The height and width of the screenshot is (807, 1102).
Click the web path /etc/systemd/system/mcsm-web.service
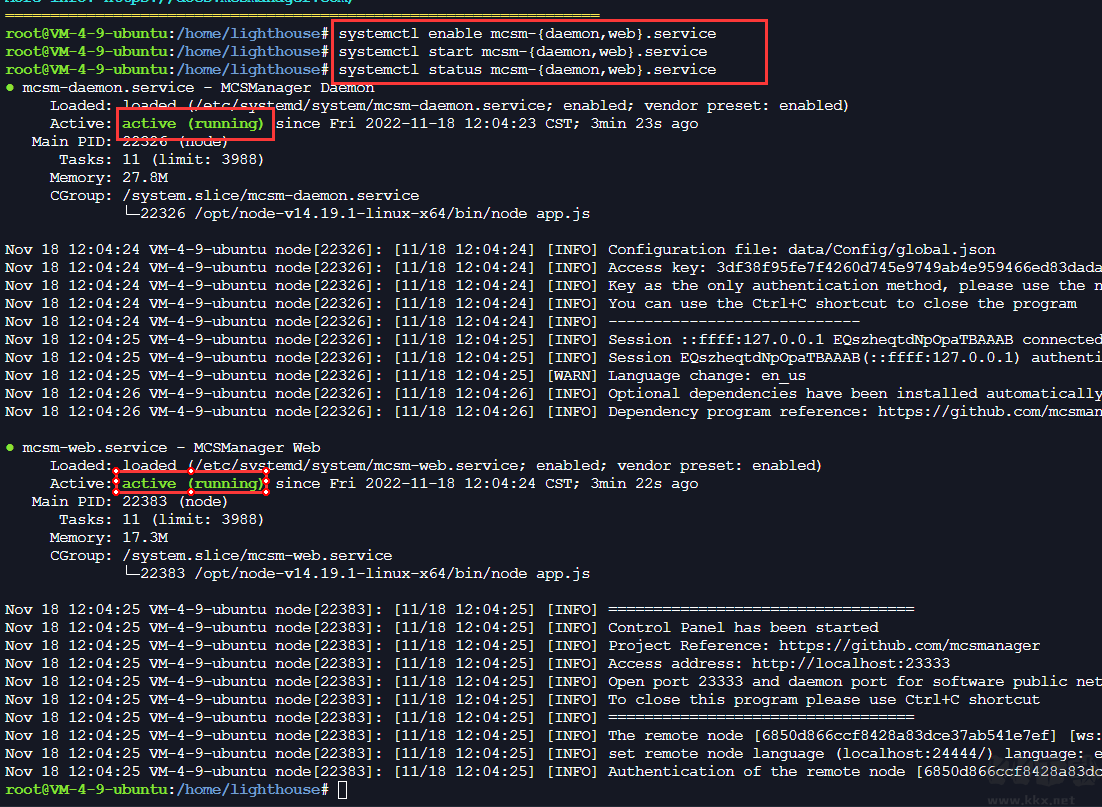pyautogui.click(x=357, y=465)
